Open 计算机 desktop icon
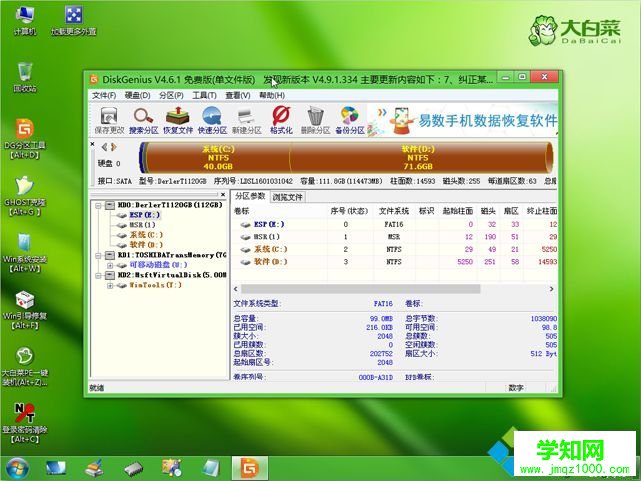The image size is (641, 481). pyautogui.click(x=25, y=20)
